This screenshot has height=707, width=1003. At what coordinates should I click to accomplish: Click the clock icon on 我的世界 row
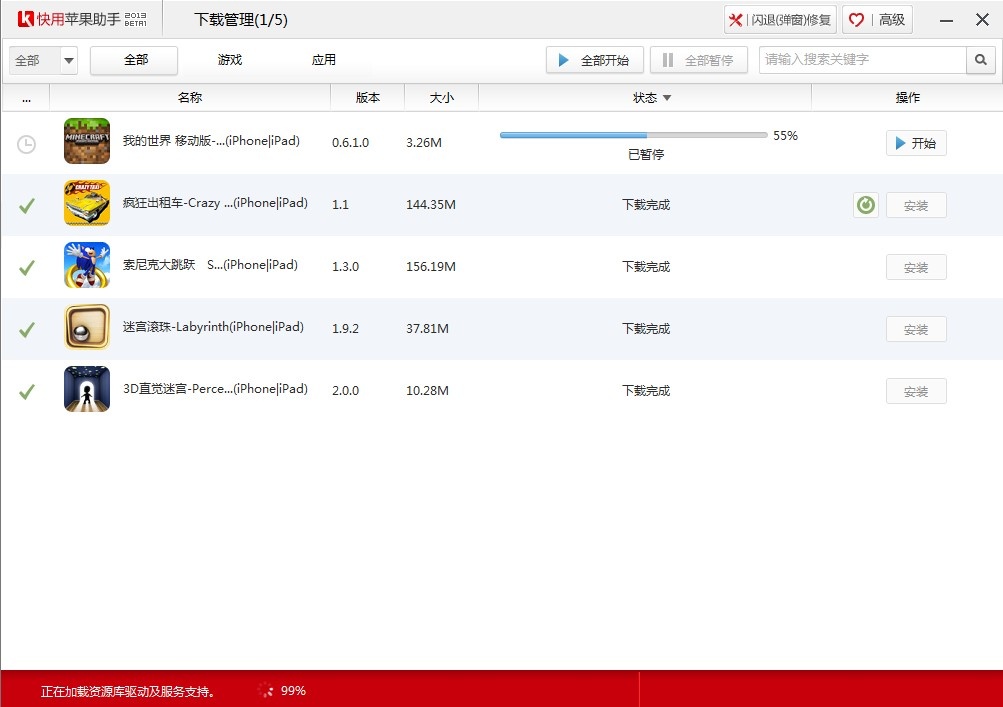[26, 144]
